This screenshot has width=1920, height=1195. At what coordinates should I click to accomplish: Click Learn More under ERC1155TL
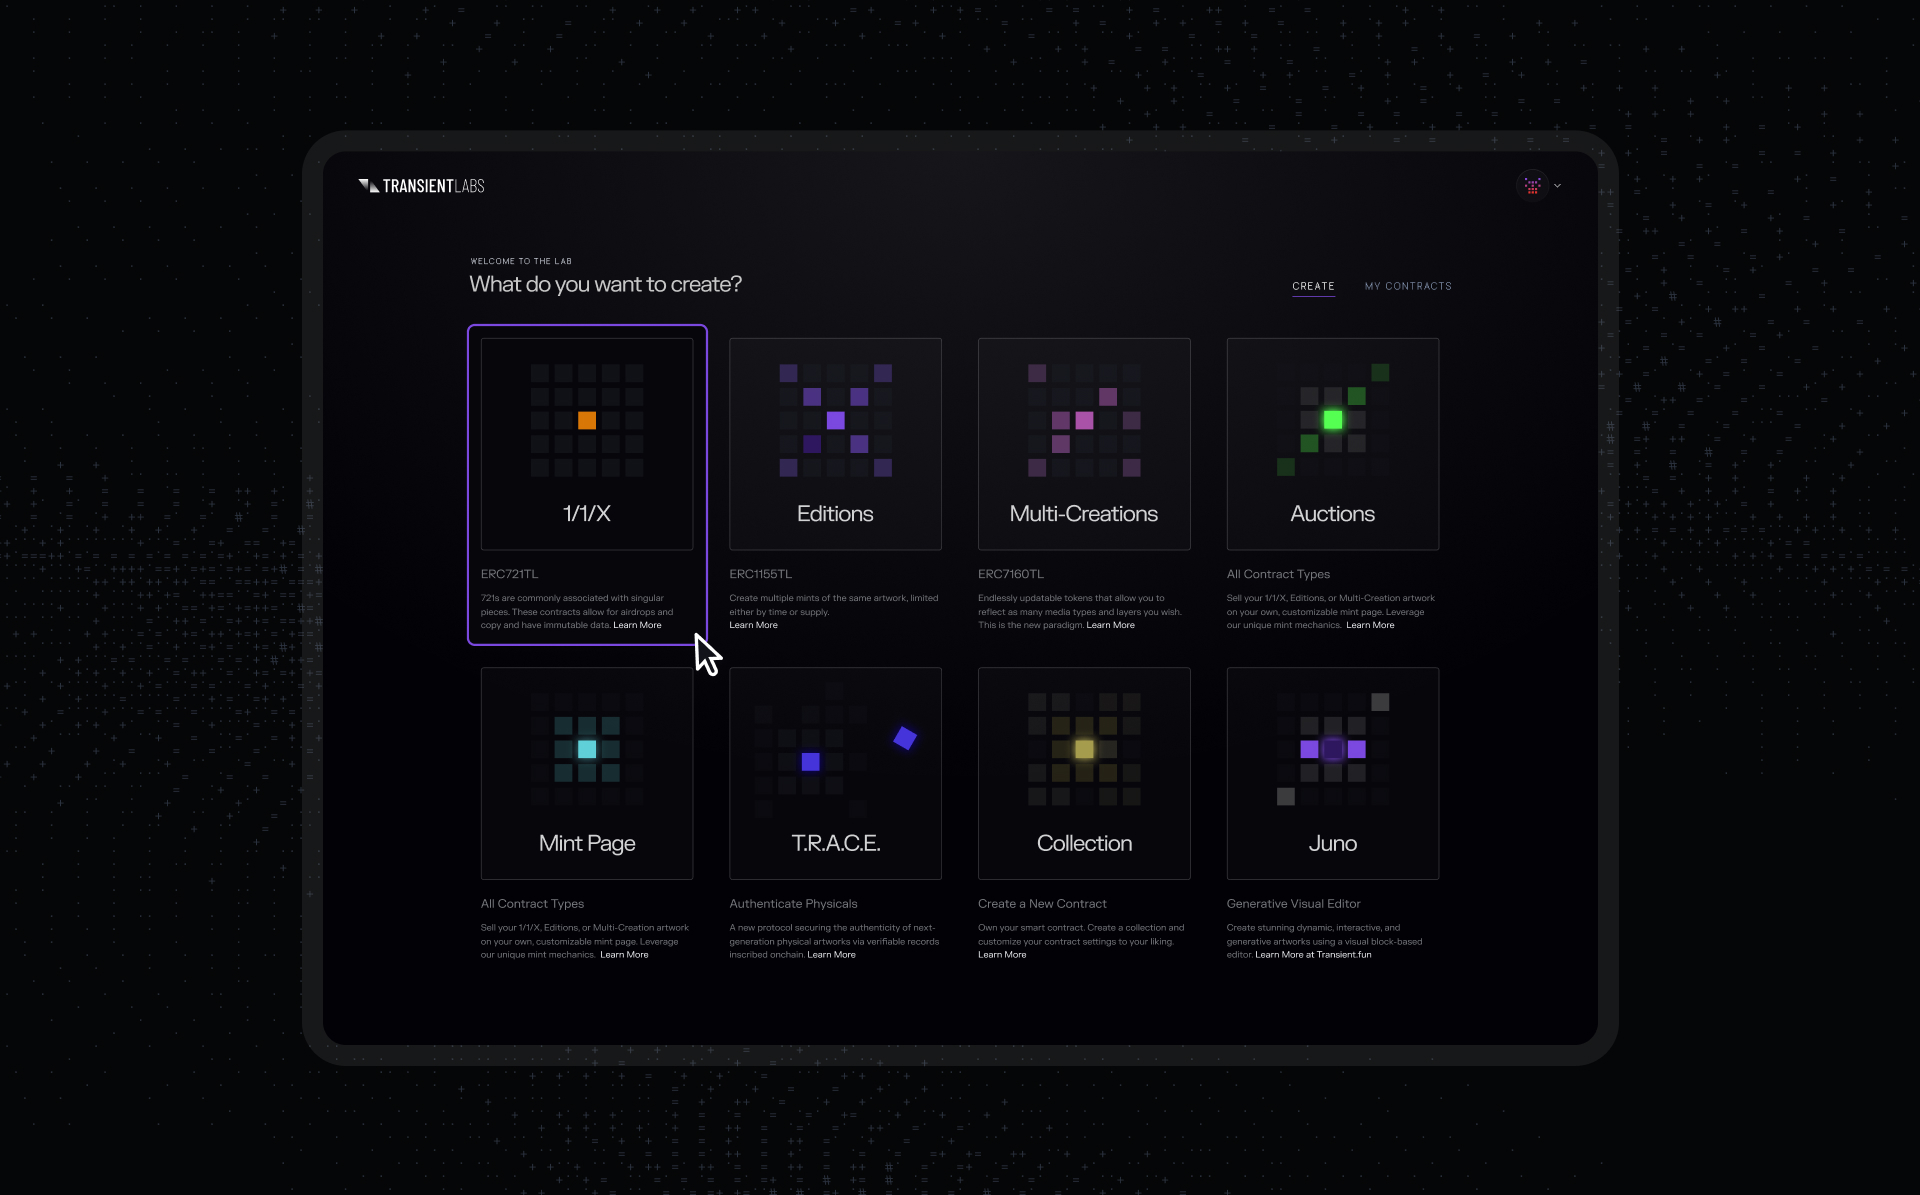(753, 625)
